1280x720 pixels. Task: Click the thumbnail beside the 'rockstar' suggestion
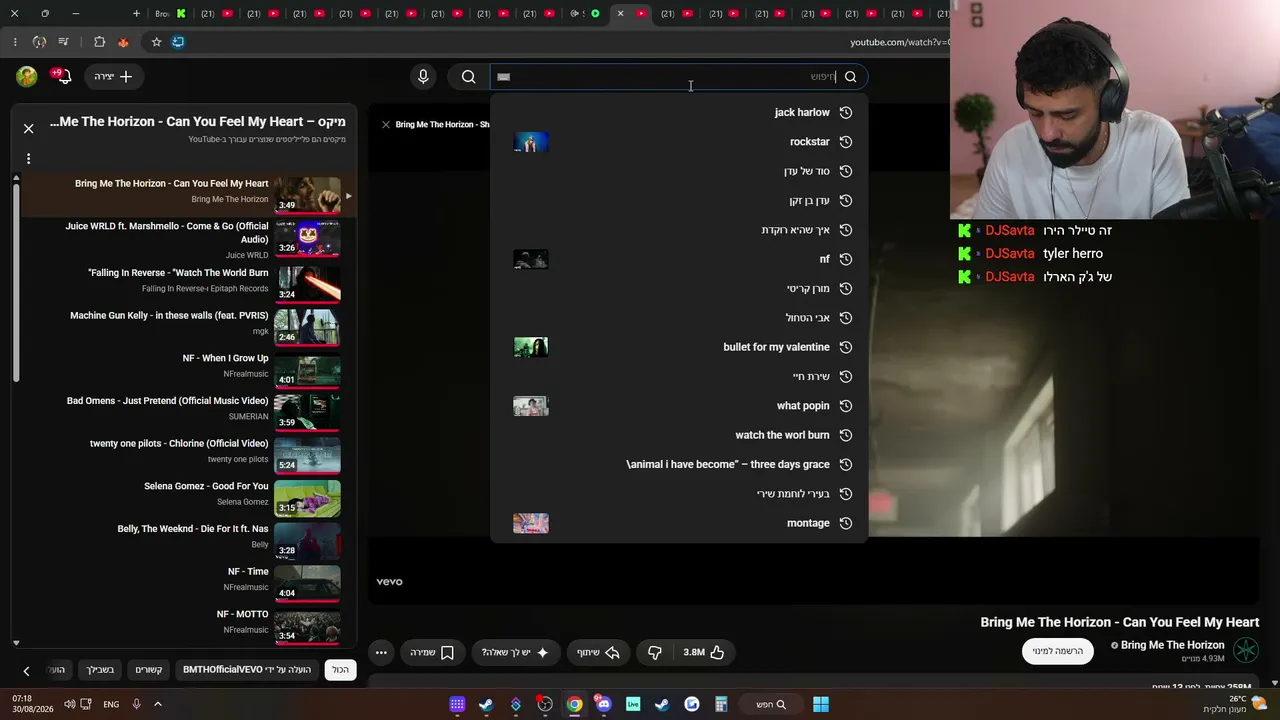[x=531, y=142]
